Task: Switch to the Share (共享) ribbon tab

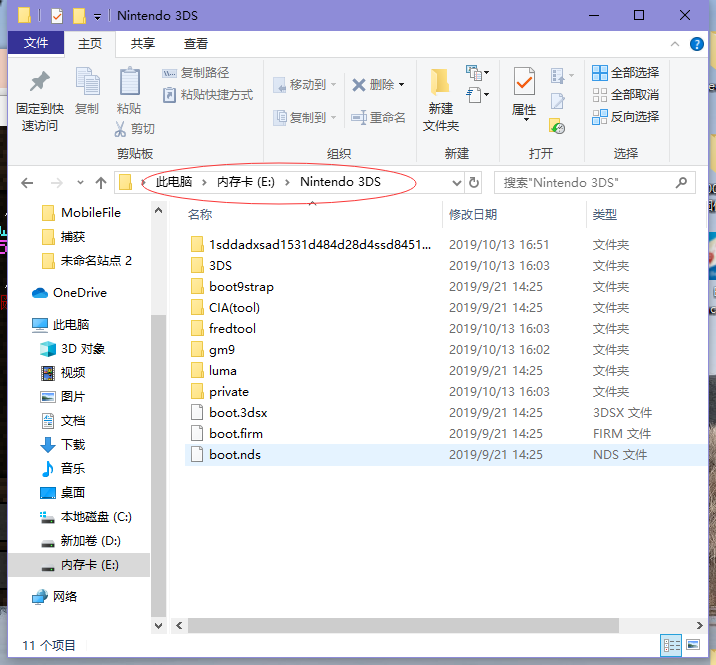Action: [x=142, y=43]
